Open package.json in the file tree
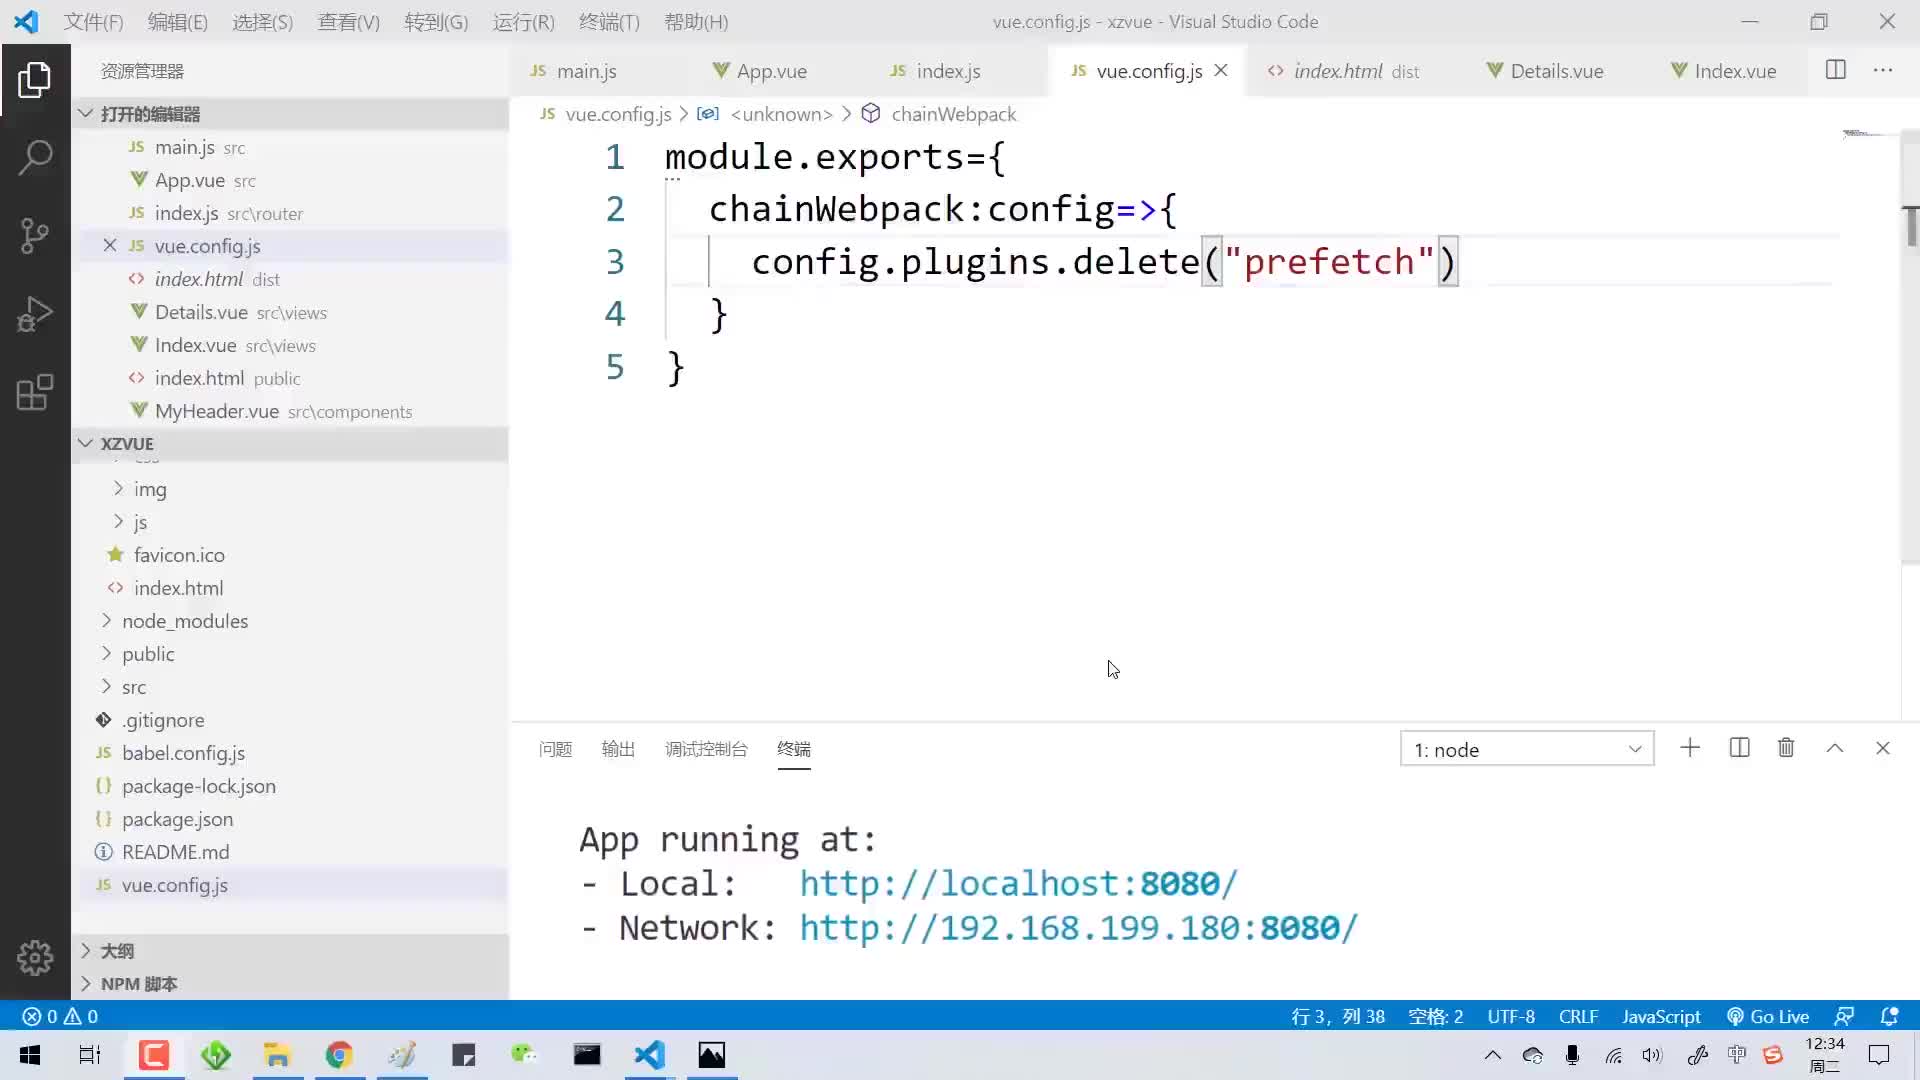The image size is (1920, 1080). [177, 819]
